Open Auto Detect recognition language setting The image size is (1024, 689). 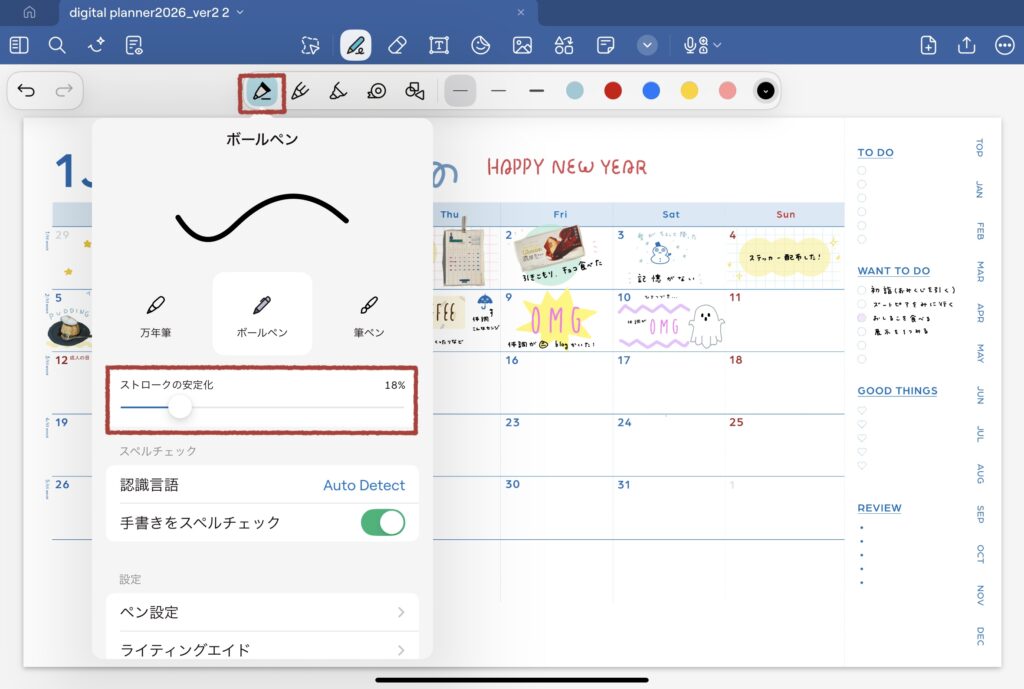(363, 485)
